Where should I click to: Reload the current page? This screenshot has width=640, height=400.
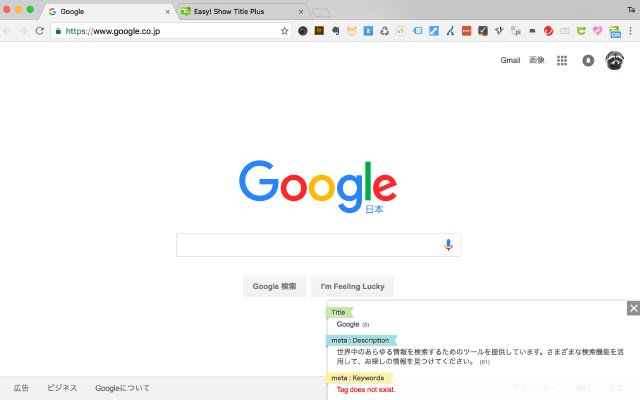40,31
